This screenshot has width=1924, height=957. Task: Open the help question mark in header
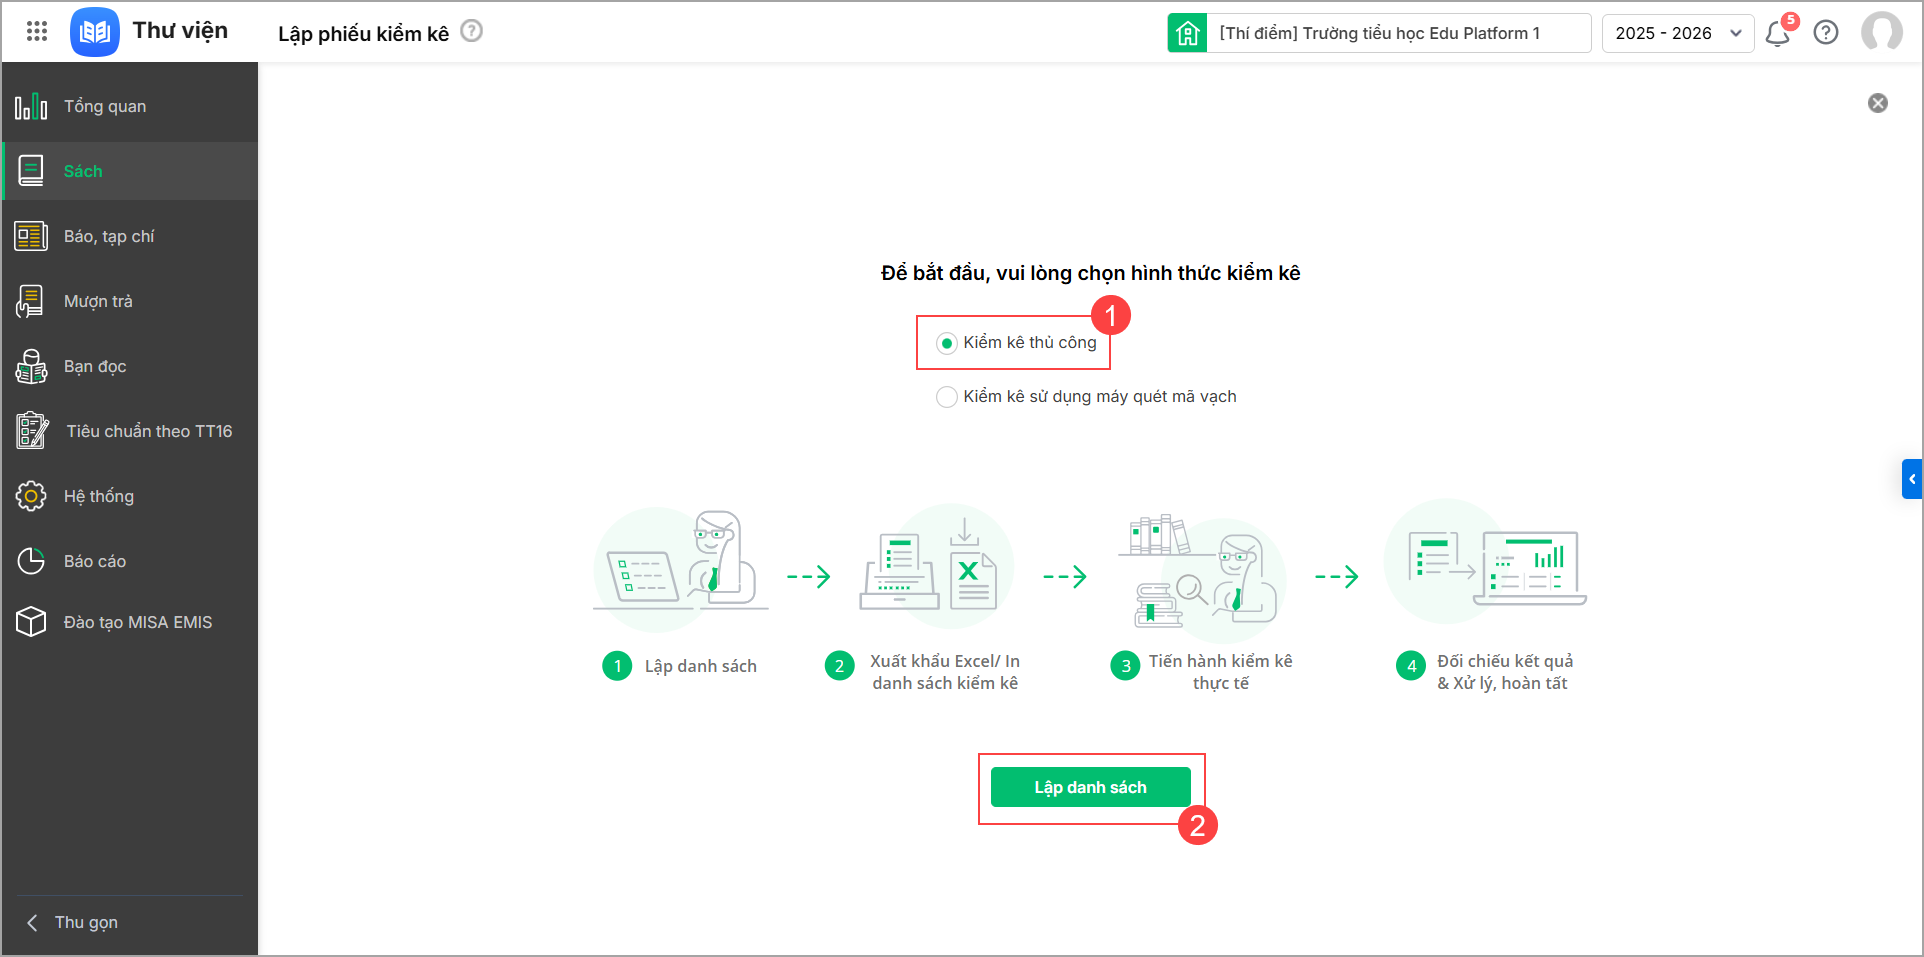(x=1826, y=33)
